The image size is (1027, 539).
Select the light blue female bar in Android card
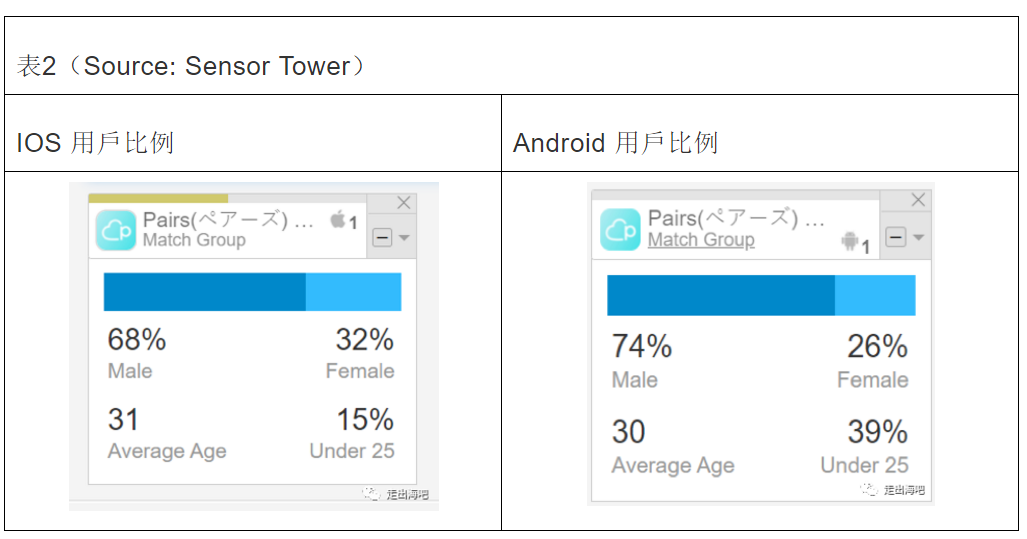pos(875,295)
